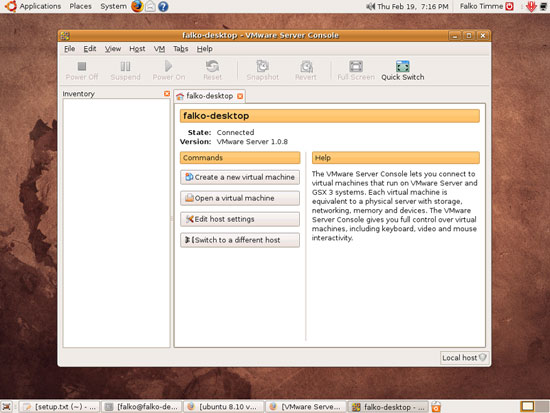Viewport: 550px width, 413px height.
Task: Click Open a virtual machine button
Action: 240,198
